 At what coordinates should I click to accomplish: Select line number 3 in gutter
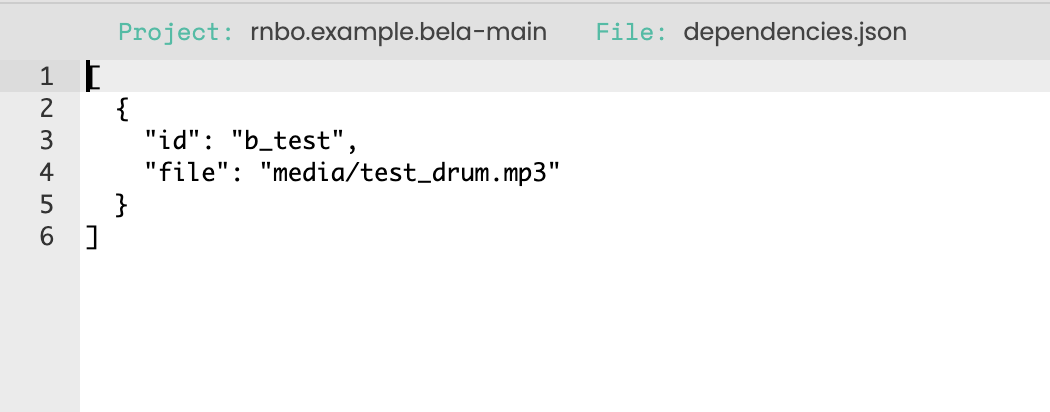click(46, 141)
